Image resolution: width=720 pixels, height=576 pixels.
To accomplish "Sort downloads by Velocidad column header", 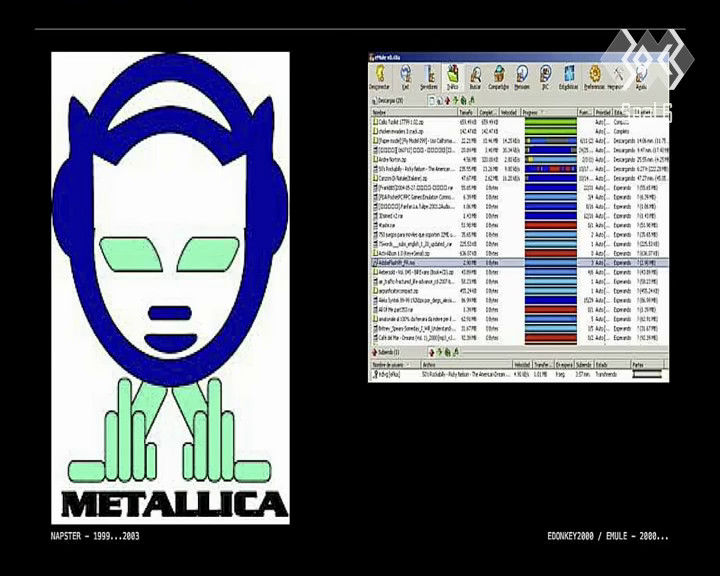I will 509,112.
